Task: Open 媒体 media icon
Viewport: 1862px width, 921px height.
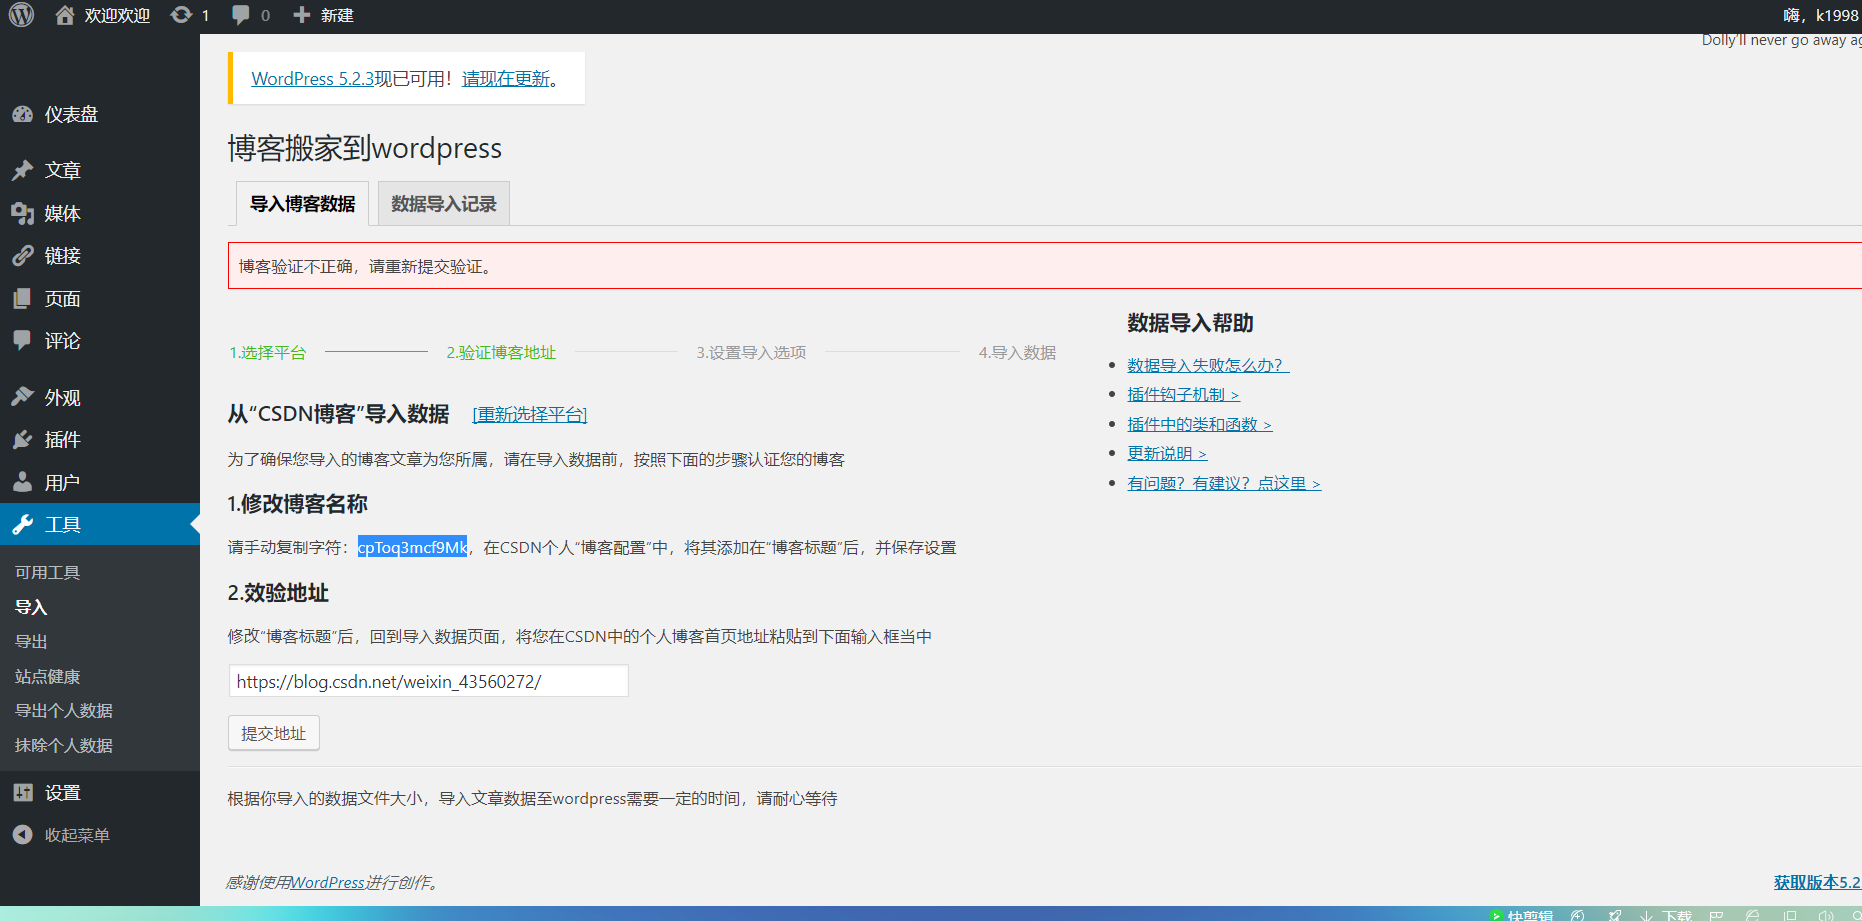Action: [x=22, y=213]
